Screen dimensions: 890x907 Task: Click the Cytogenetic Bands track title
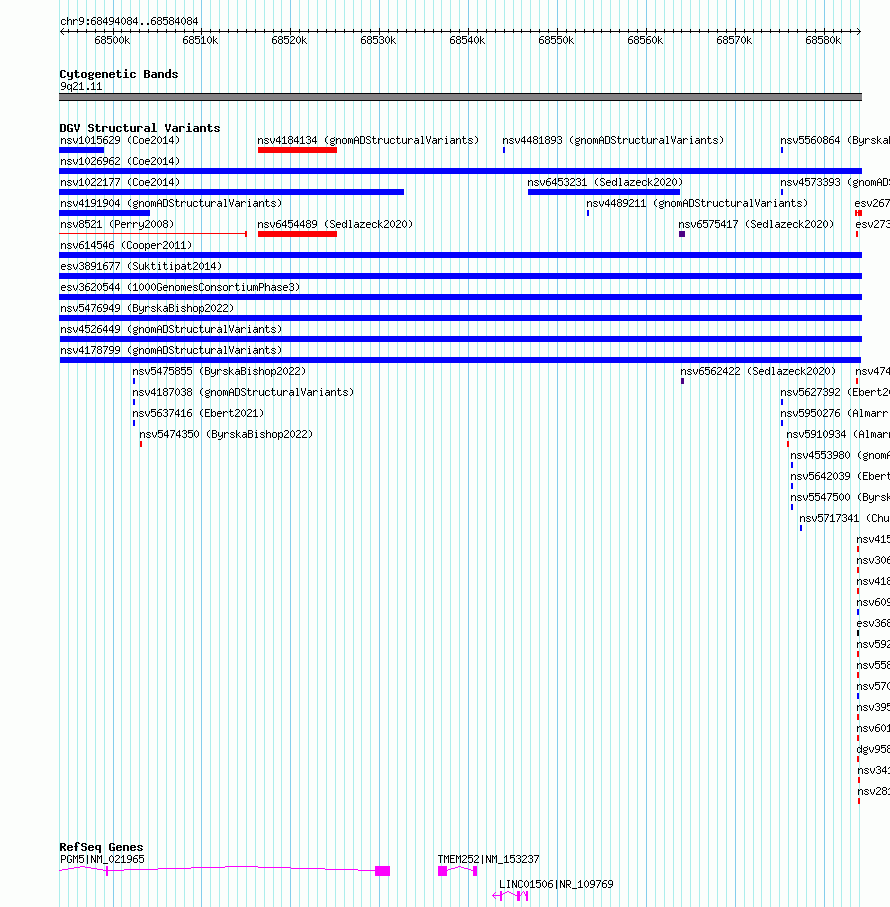tap(119, 74)
